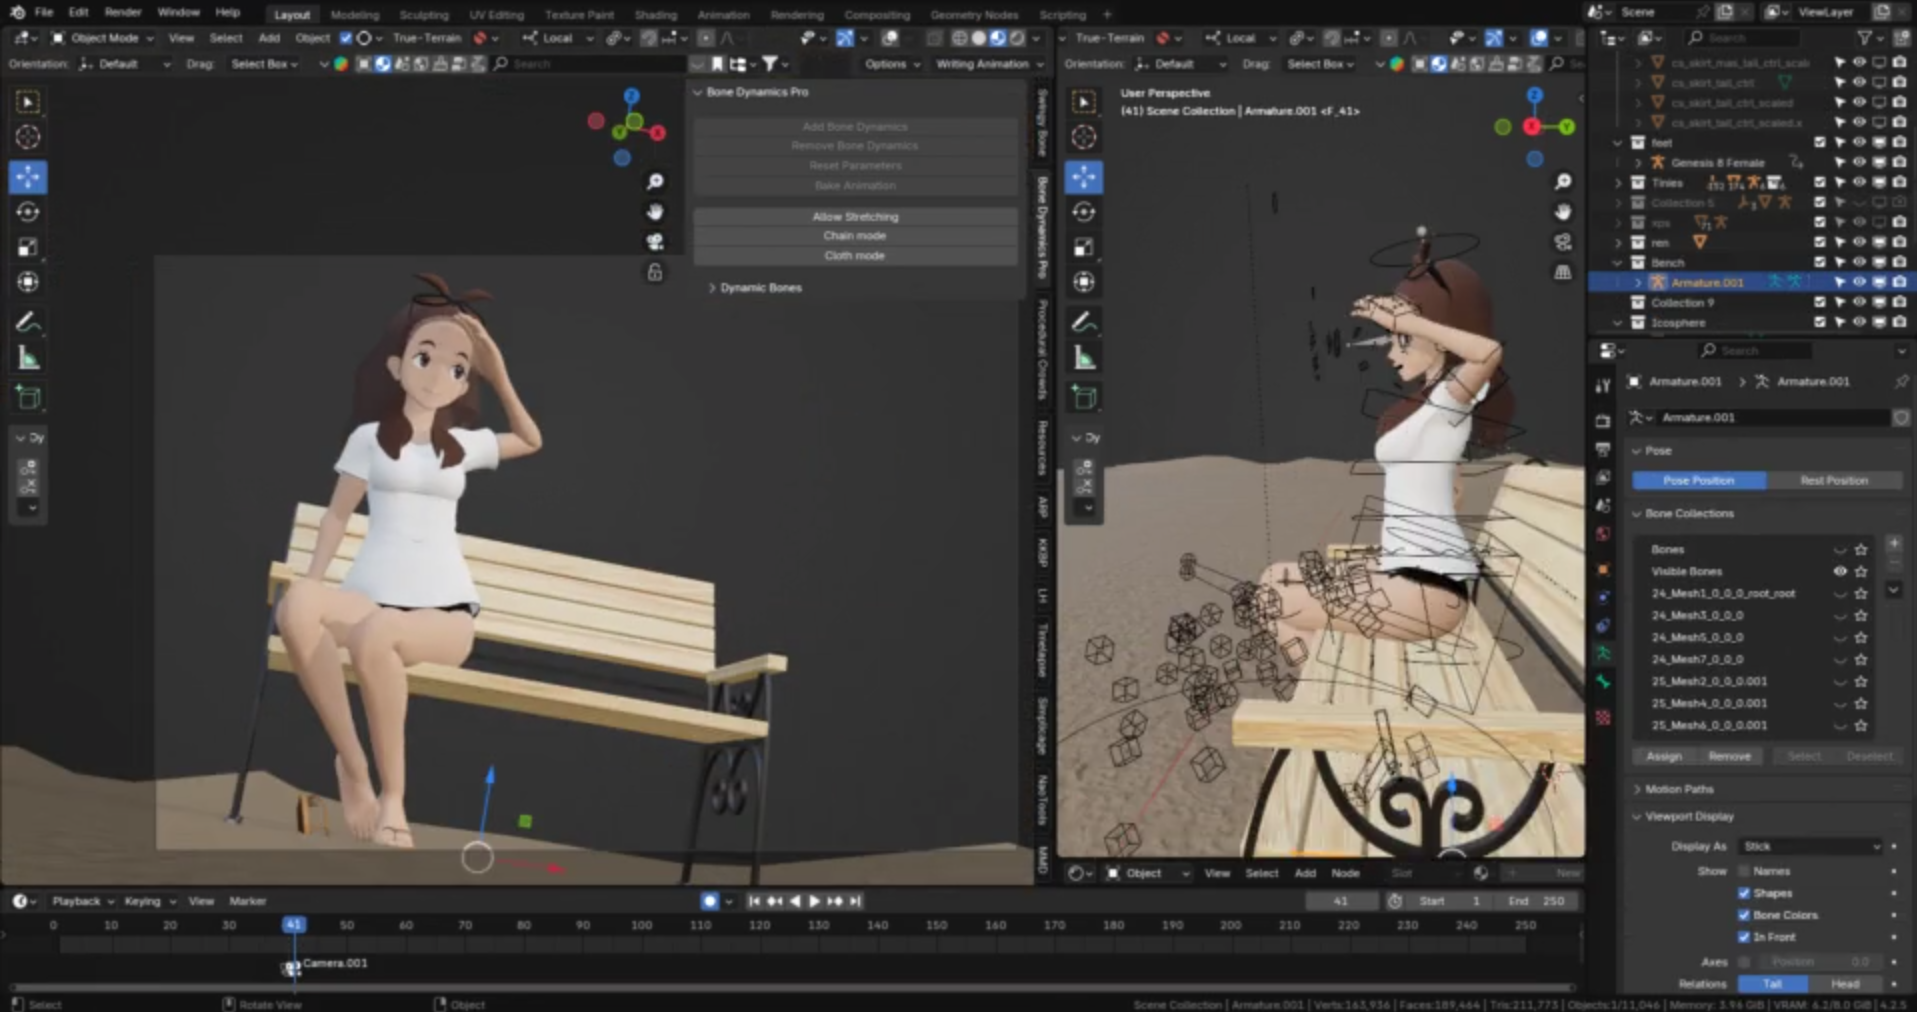Select the Scale tool in right viewport

(1084, 247)
